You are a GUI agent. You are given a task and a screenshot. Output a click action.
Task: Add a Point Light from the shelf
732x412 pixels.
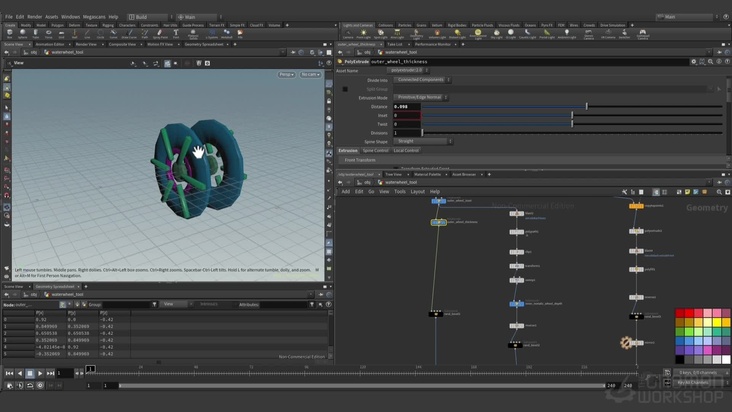tap(363, 34)
